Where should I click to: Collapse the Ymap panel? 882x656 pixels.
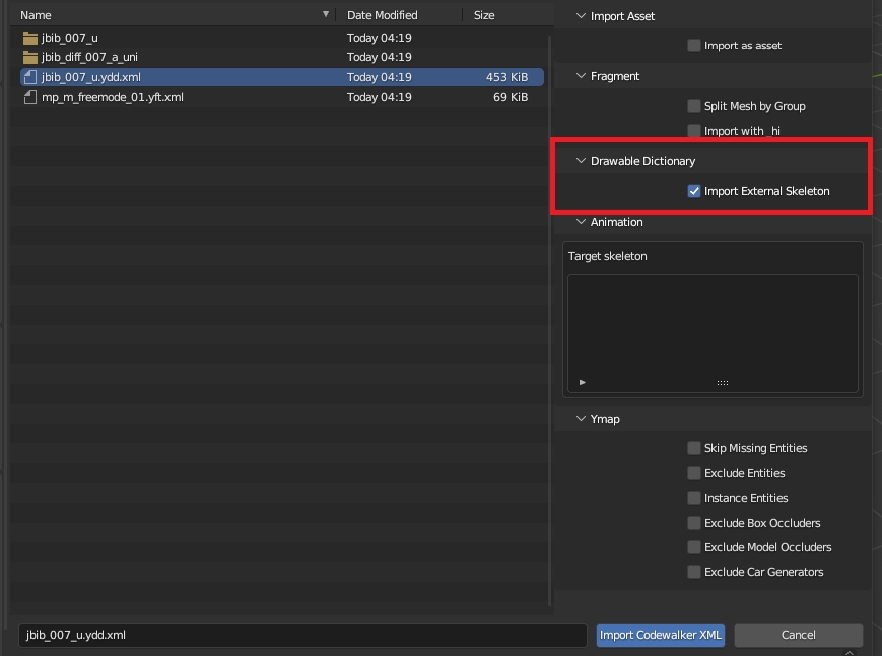pyautogui.click(x=581, y=419)
